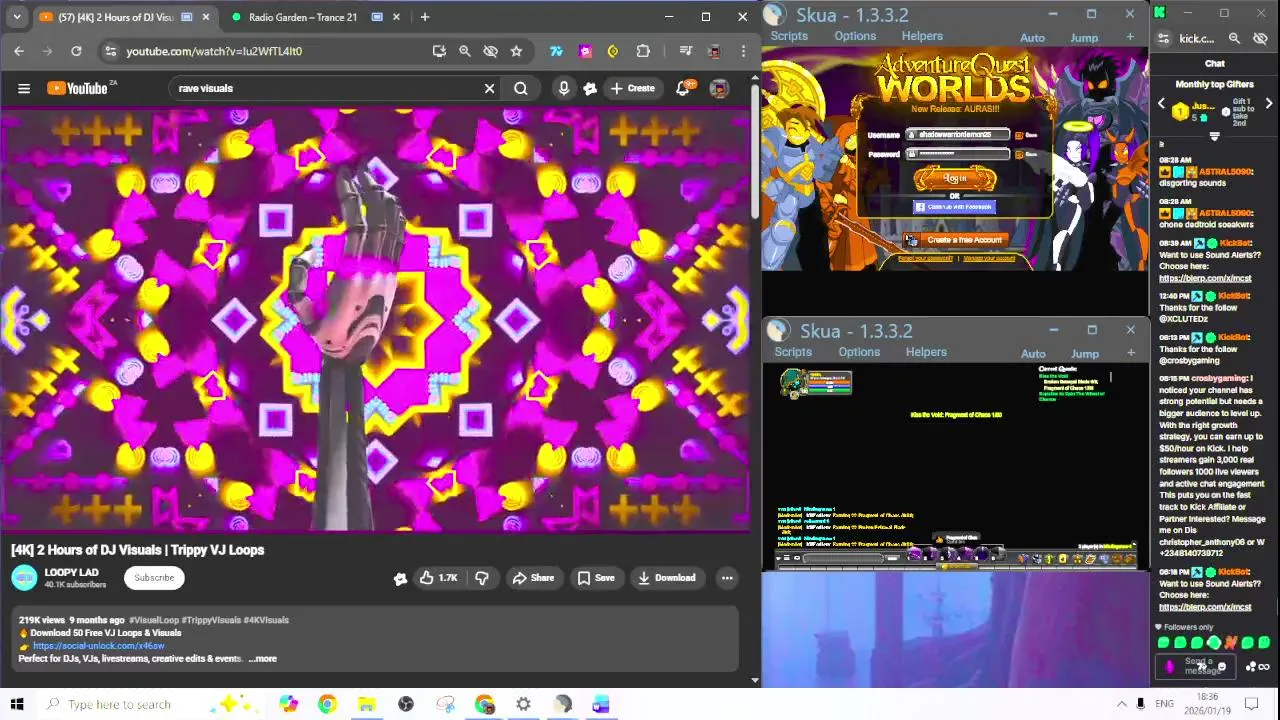Click Auto in the top Skua window
This screenshot has height=720, width=1280.
[x=1032, y=38]
